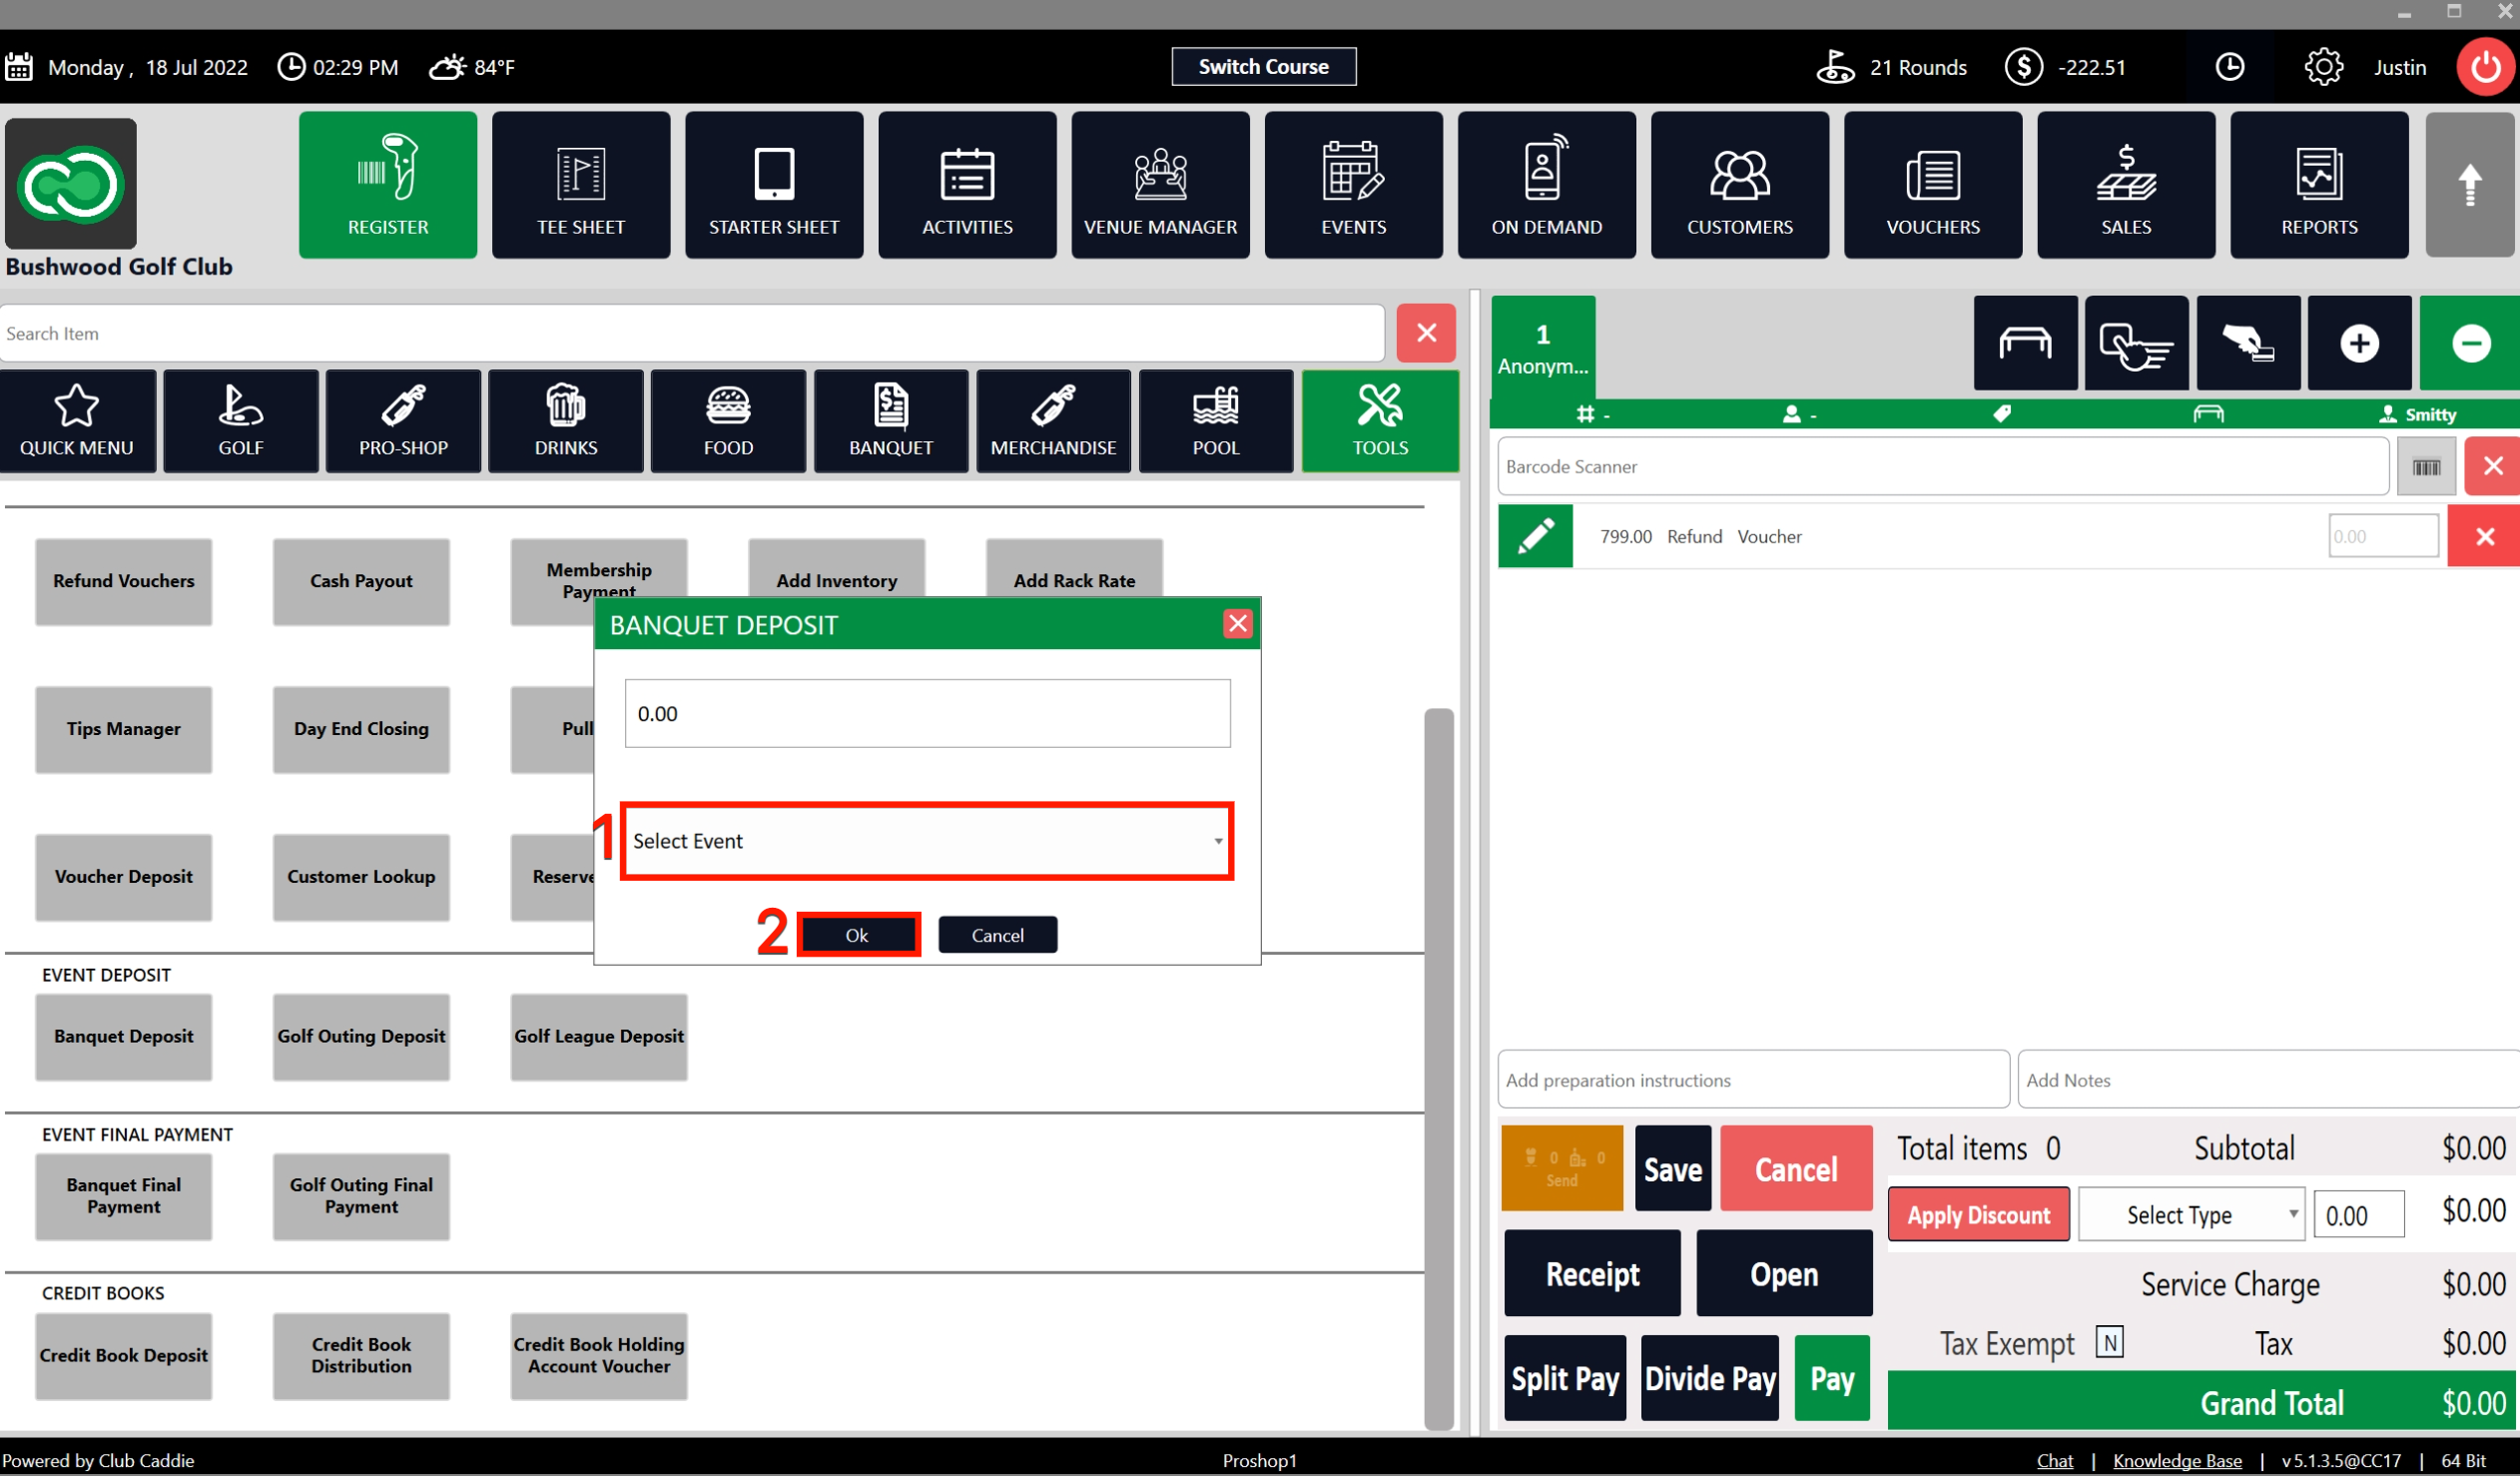Click the green pencil edit icon
Screen dimensions: 2520x1476
click(x=1535, y=536)
